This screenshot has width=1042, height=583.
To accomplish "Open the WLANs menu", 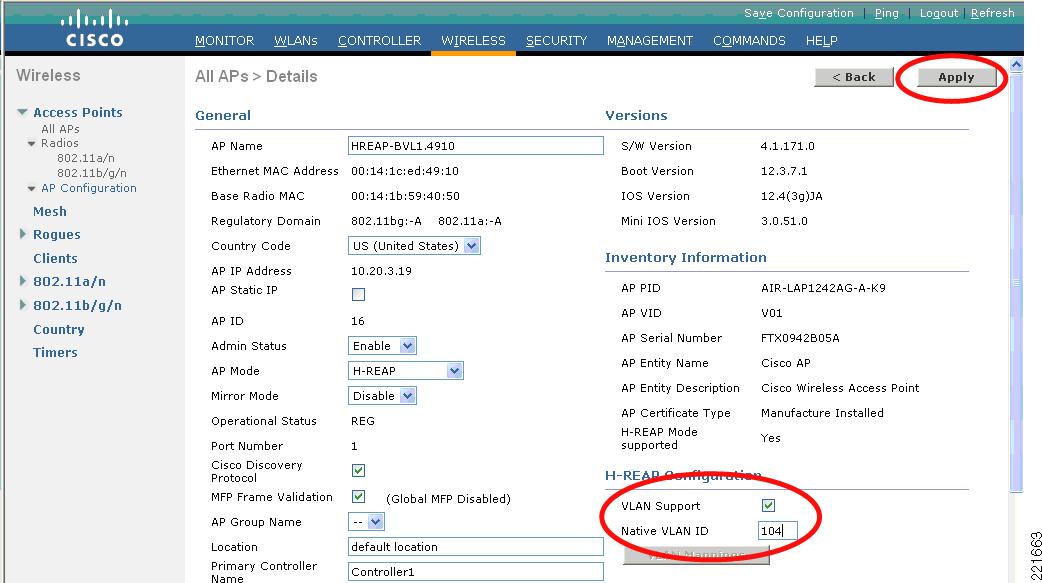I will click(x=296, y=41).
